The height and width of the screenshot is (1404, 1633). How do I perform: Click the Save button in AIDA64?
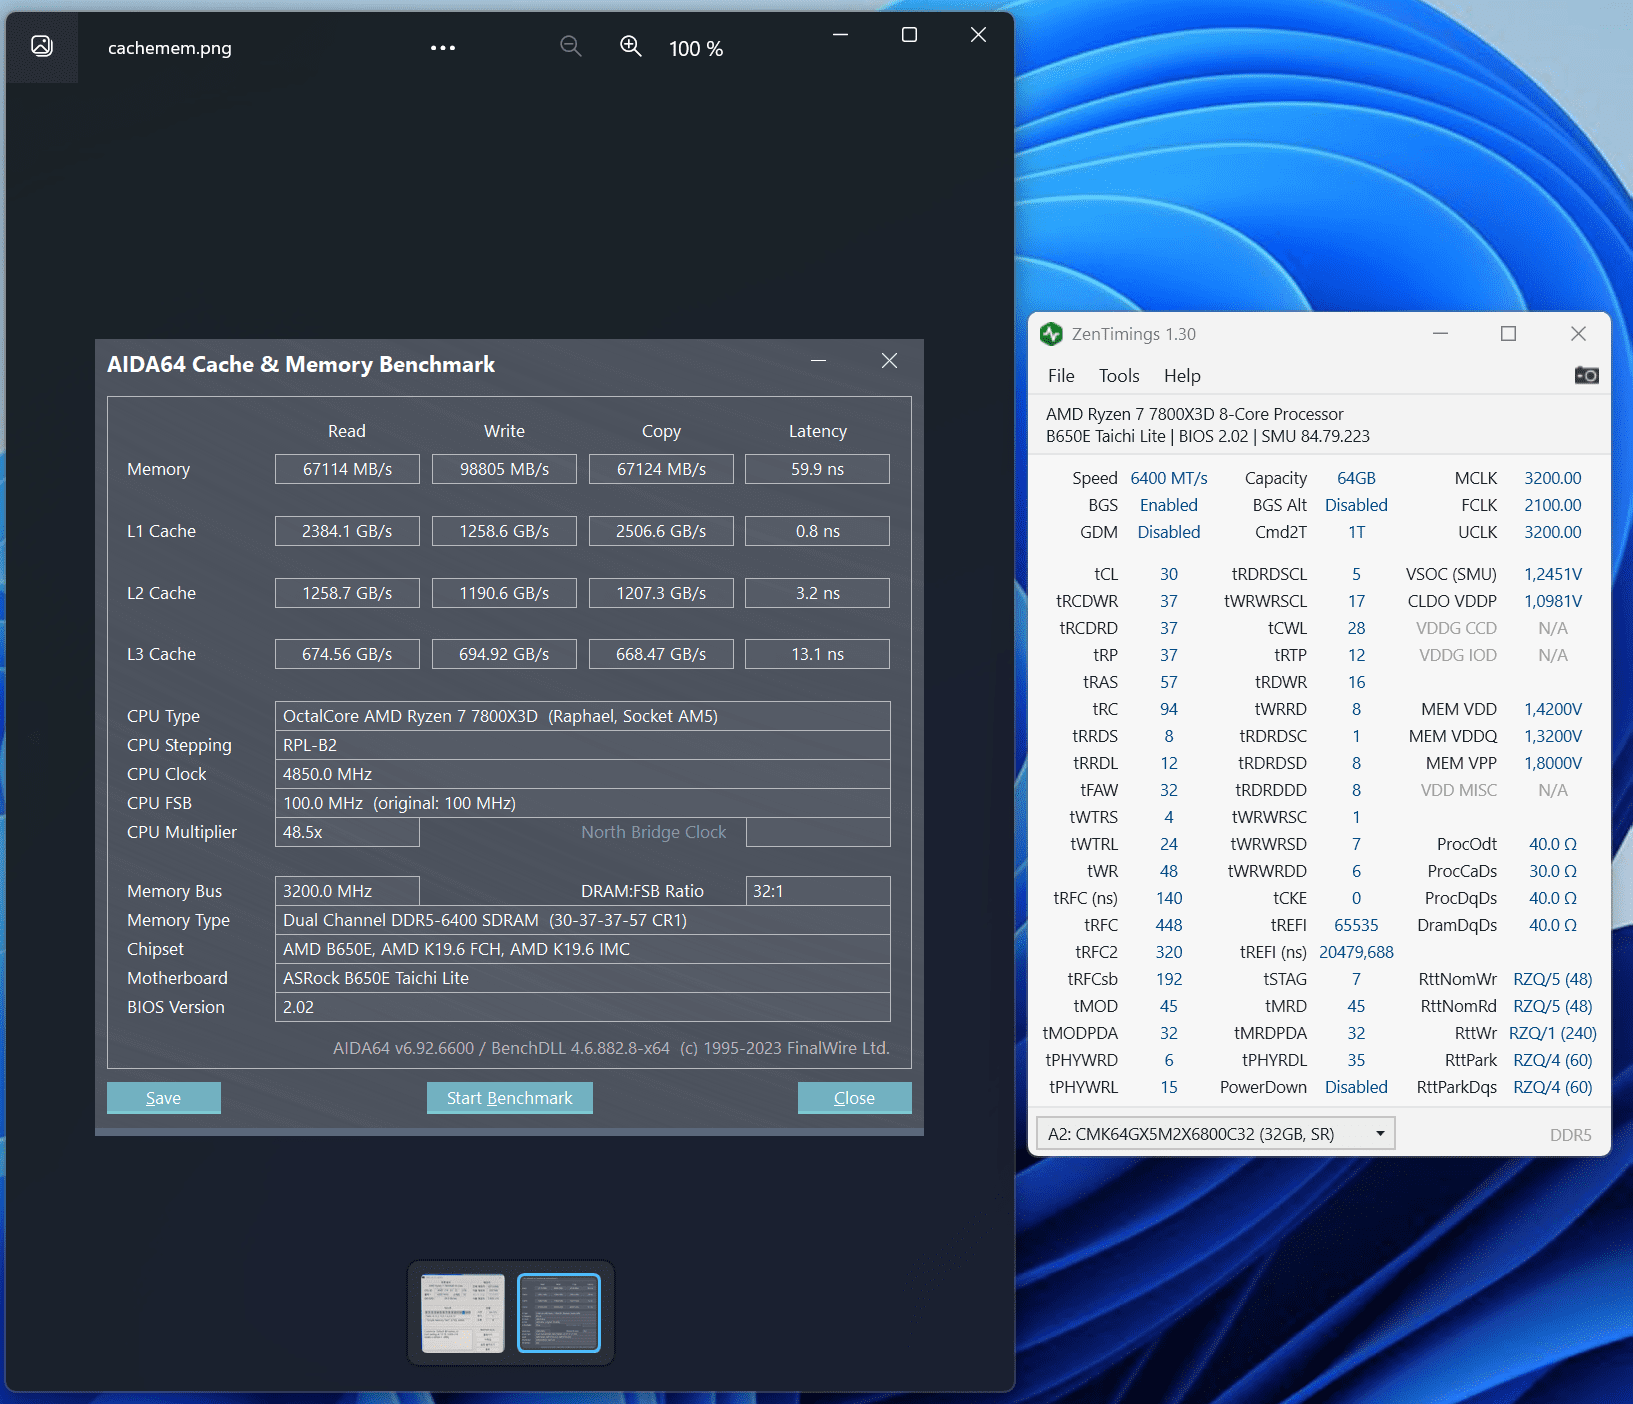point(163,1098)
